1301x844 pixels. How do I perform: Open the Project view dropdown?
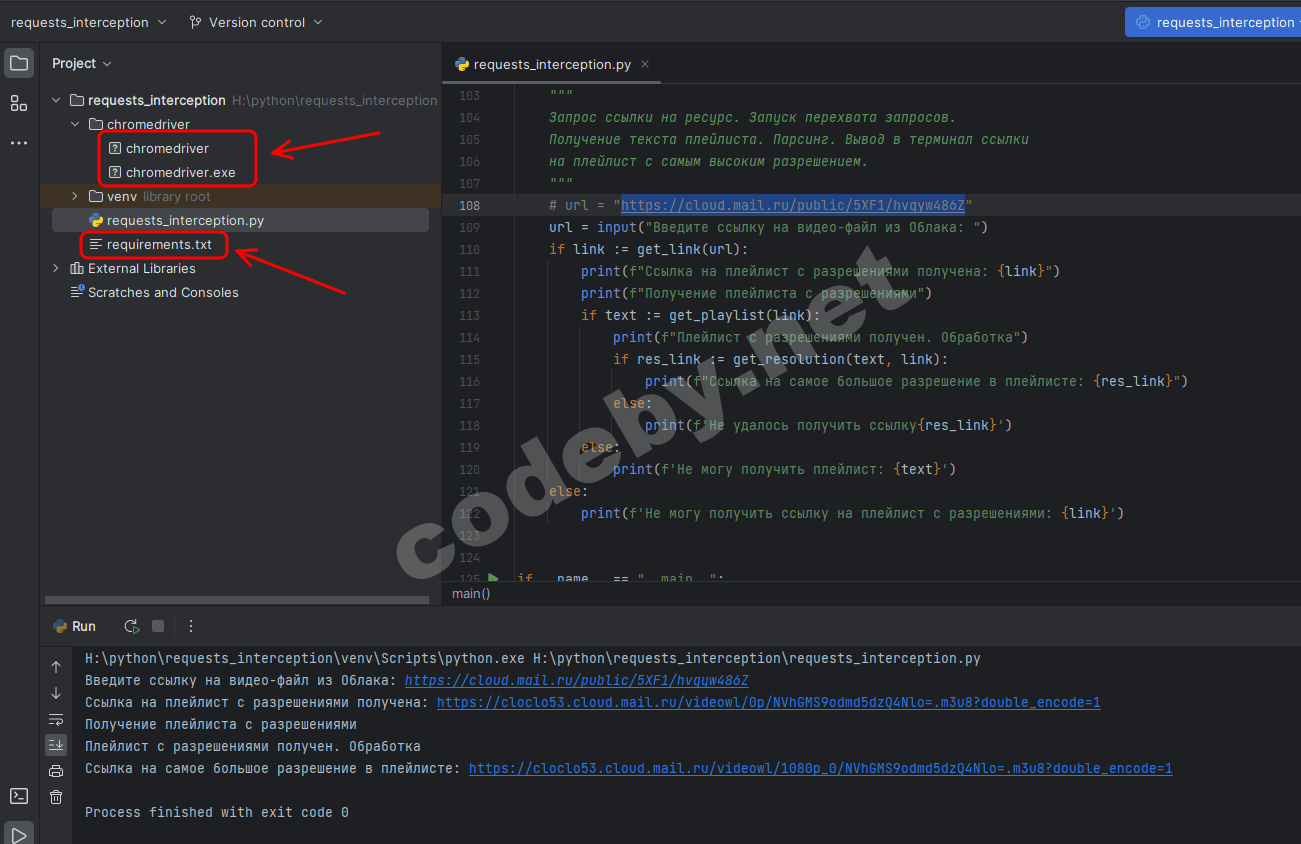pos(82,63)
